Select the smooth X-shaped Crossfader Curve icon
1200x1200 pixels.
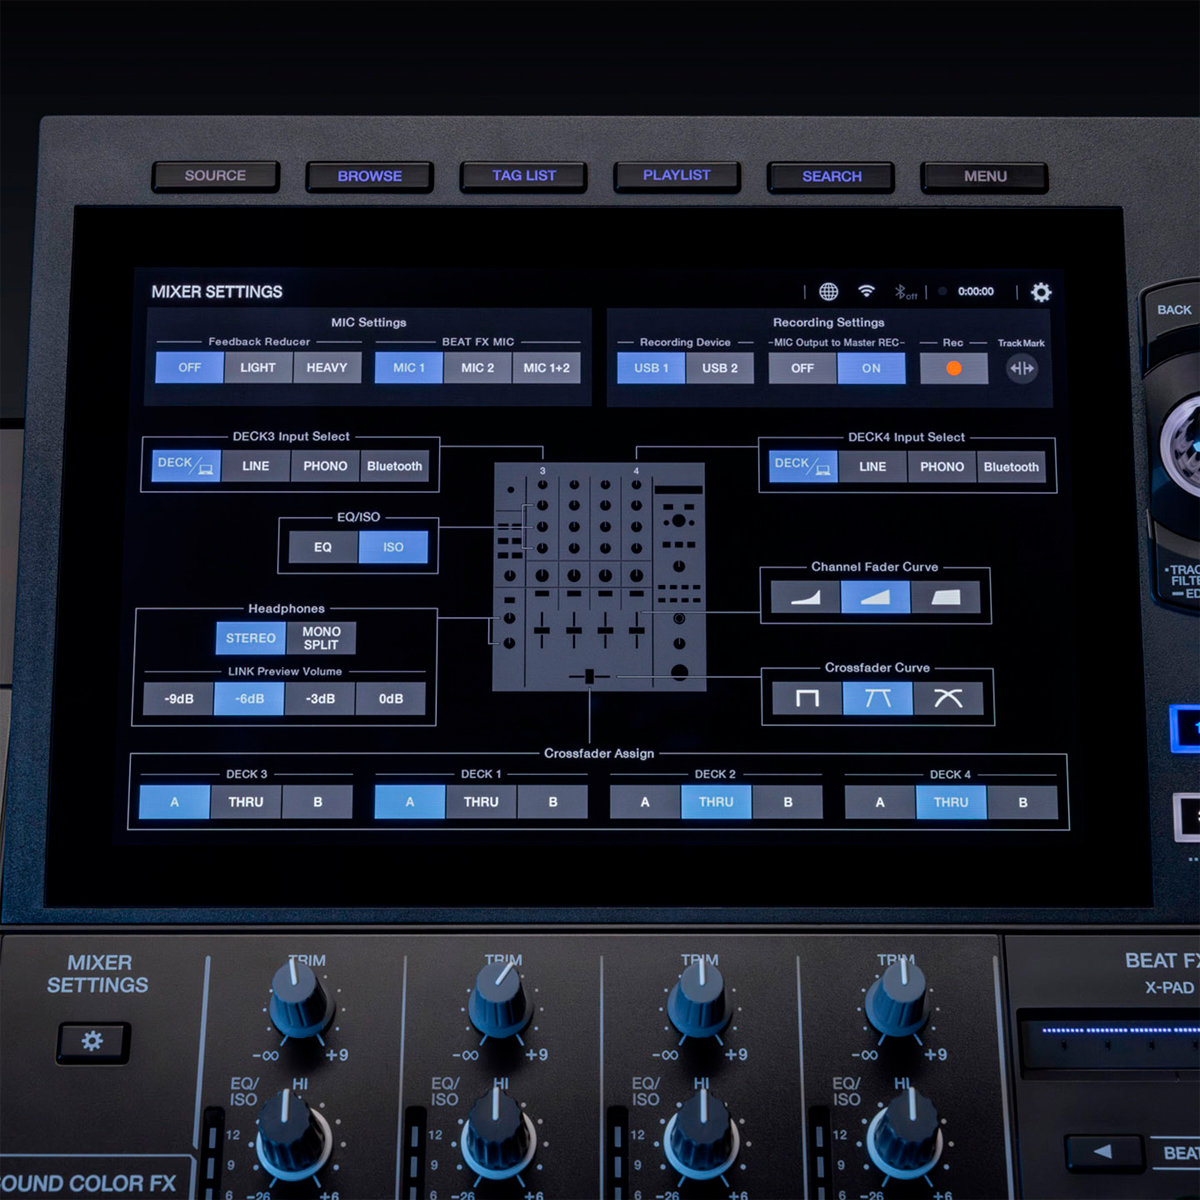949,698
